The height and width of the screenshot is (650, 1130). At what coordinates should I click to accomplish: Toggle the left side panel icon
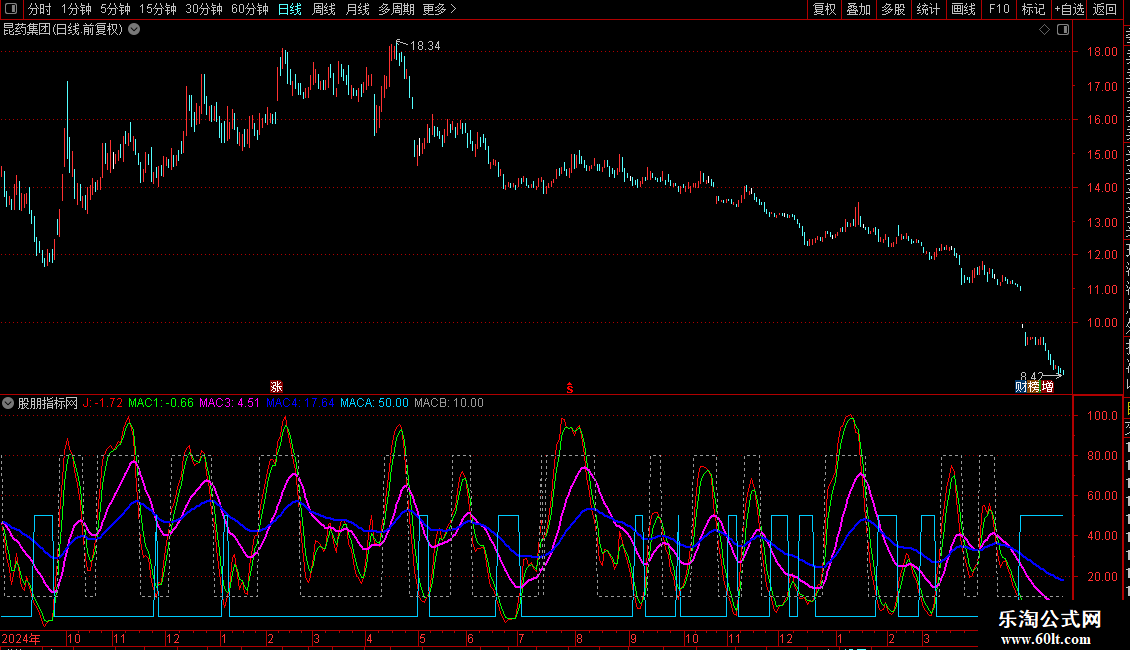click(11, 9)
